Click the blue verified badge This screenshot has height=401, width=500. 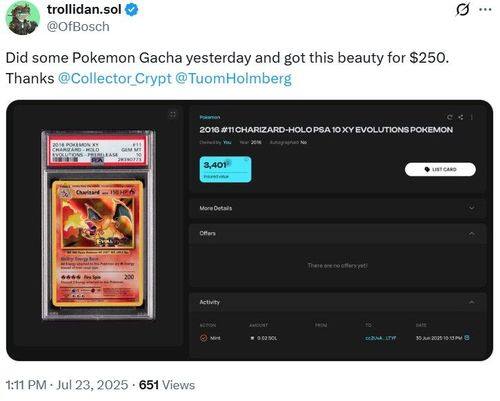pos(132,10)
